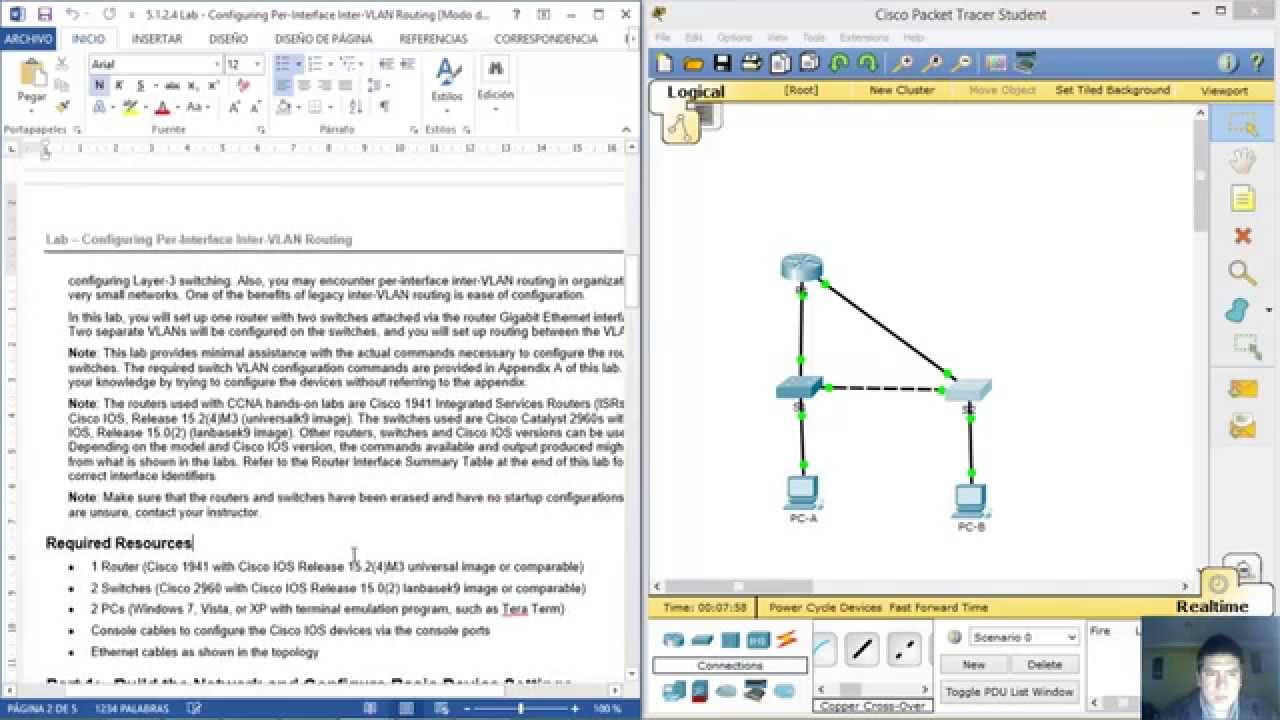Click the Network Information icon in Packet Tracer
The image size is (1280, 720).
[1228, 63]
